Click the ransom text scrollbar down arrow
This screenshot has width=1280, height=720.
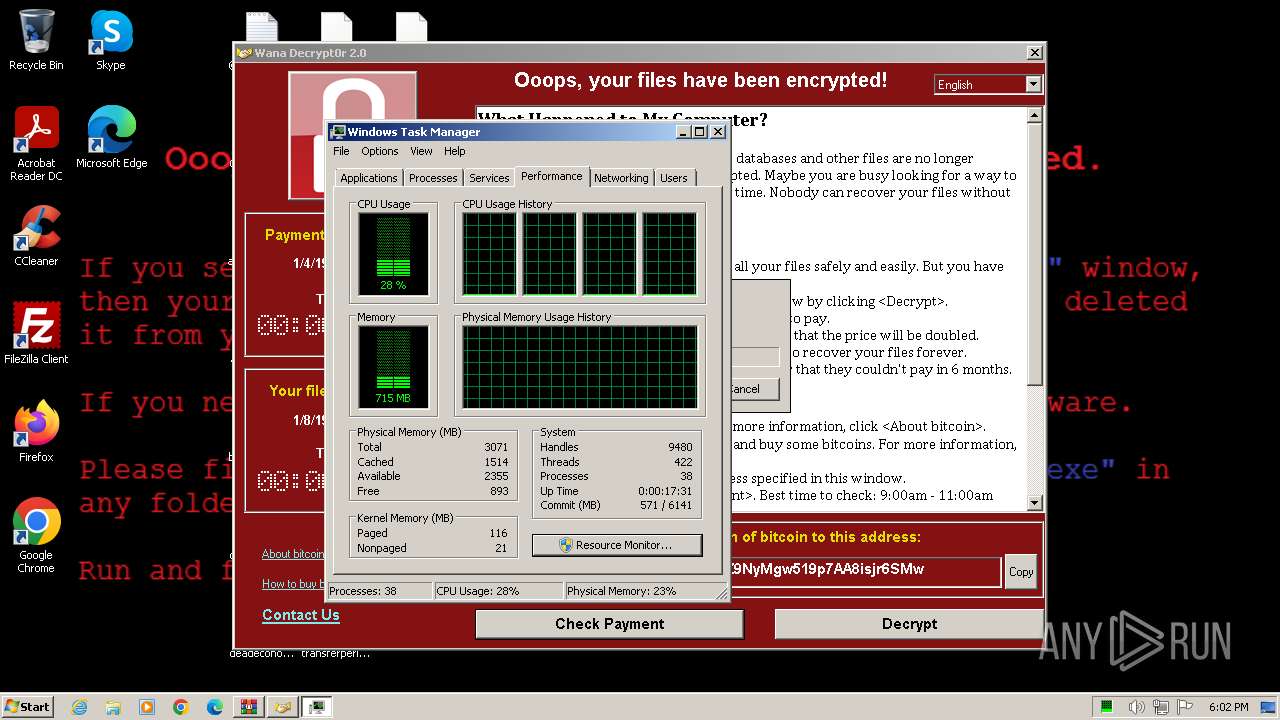coord(1035,503)
